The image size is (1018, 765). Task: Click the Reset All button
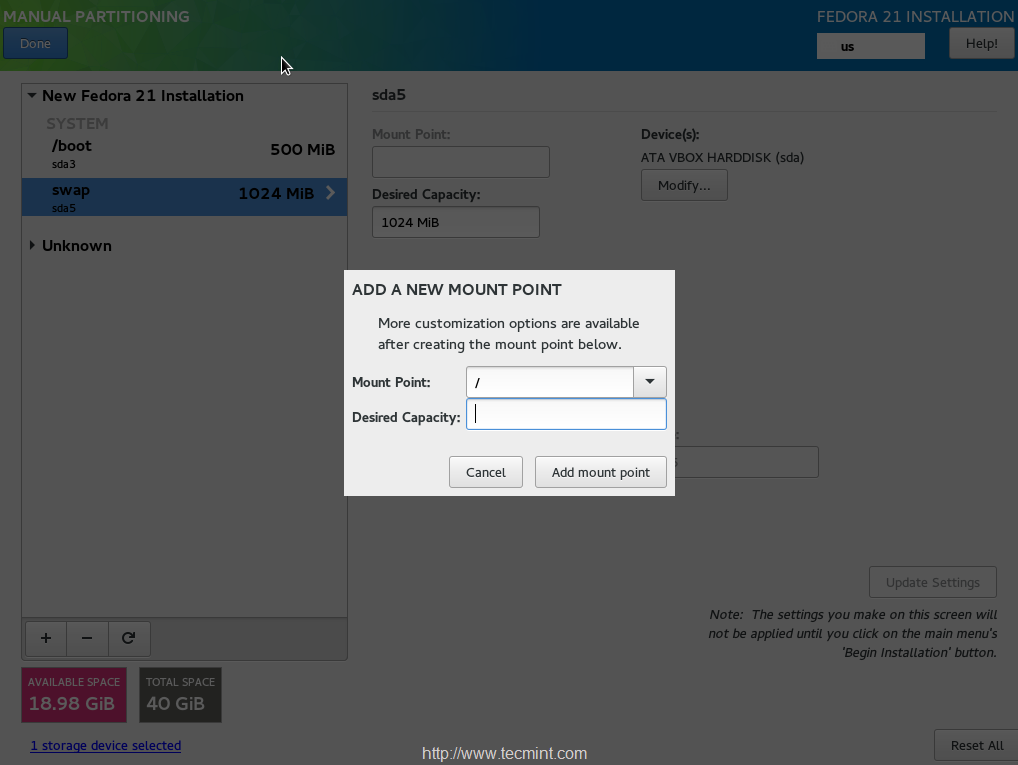[x=976, y=746]
